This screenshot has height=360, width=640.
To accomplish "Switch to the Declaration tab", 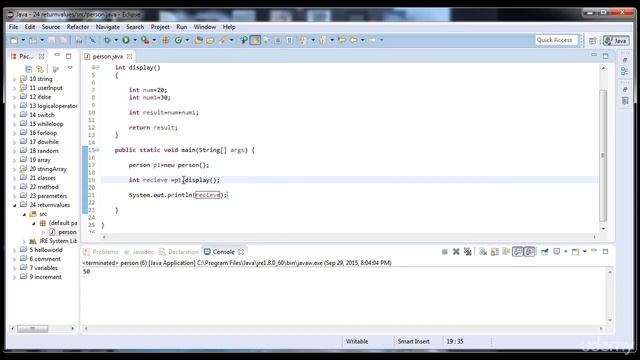I will click(x=179, y=252).
